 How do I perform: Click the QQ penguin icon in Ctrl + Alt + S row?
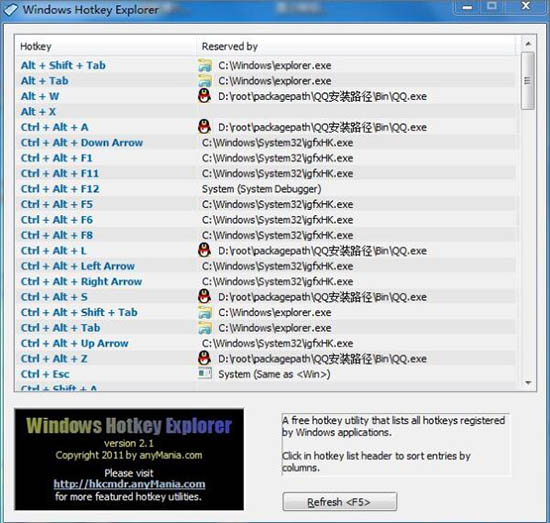[204, 297]
